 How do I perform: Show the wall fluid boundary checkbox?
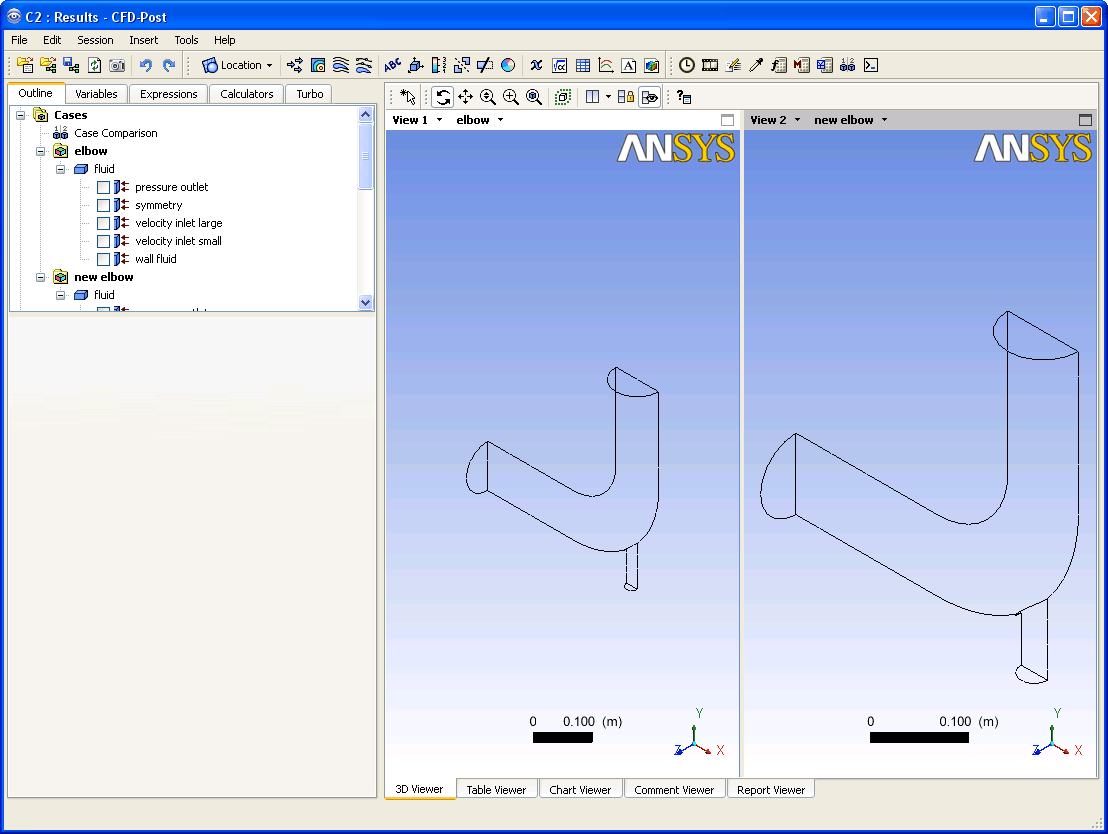[x=103, y=259]
